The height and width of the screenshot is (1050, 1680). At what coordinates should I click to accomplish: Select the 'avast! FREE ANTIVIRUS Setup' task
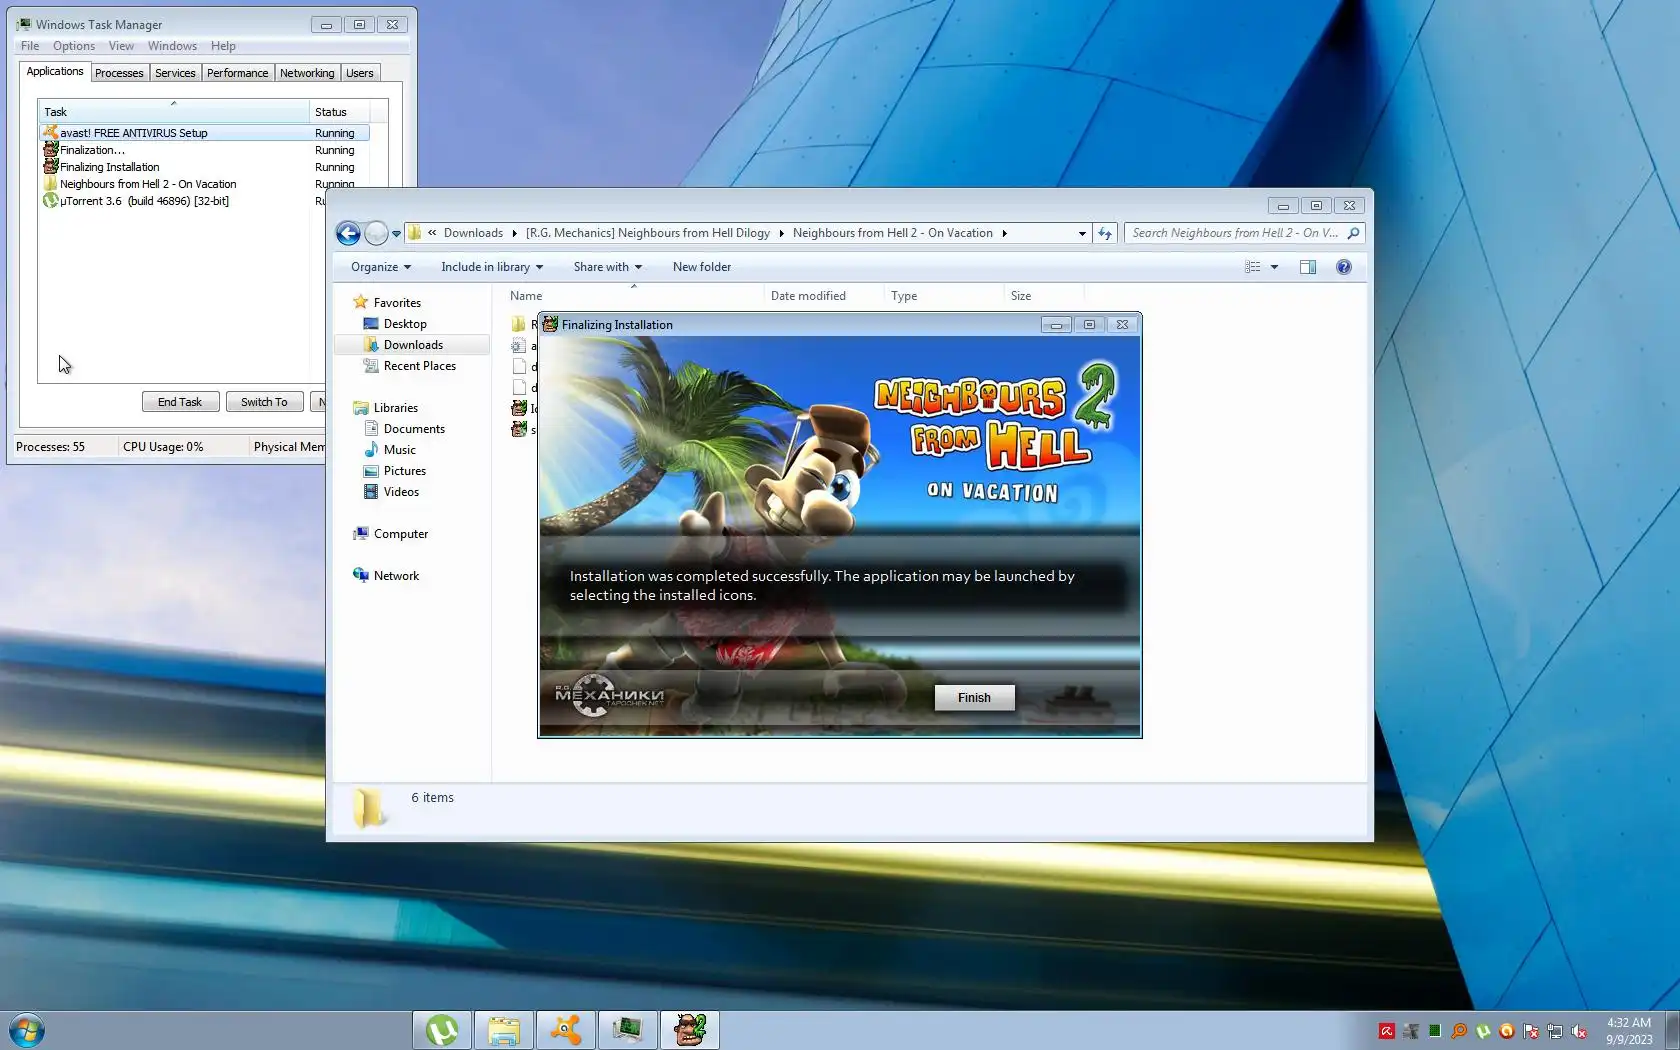[x=204, y=133]
